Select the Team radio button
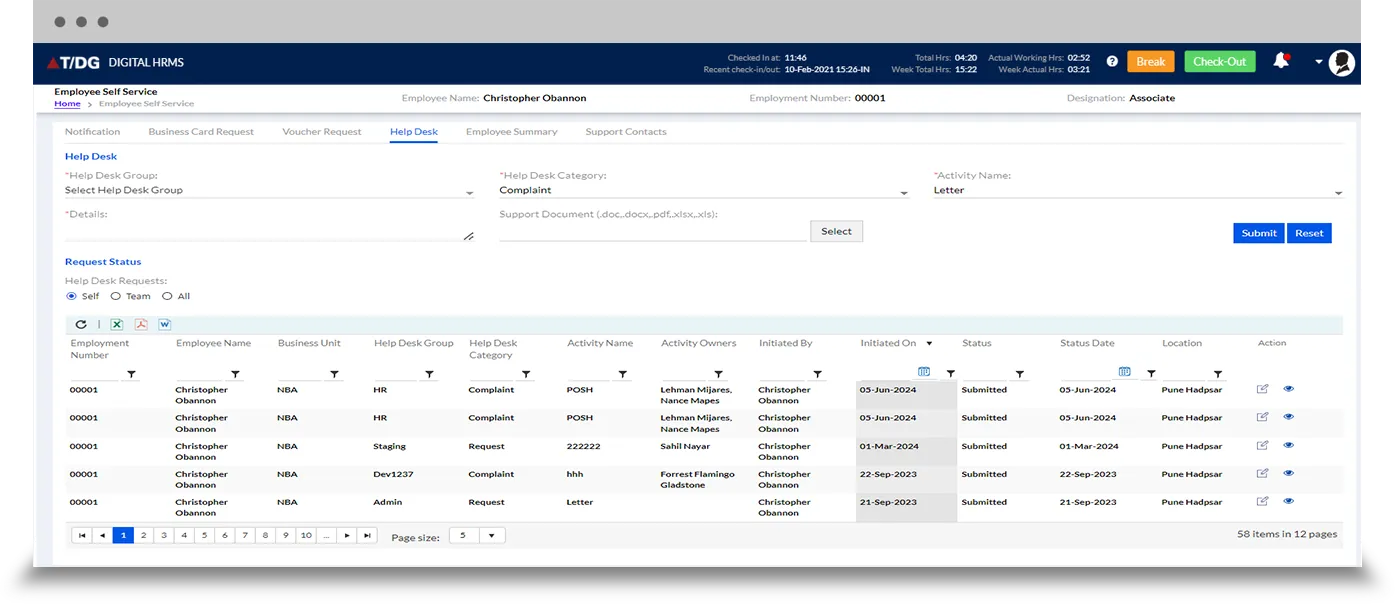Screen dimensions: 1395x604 116,296
